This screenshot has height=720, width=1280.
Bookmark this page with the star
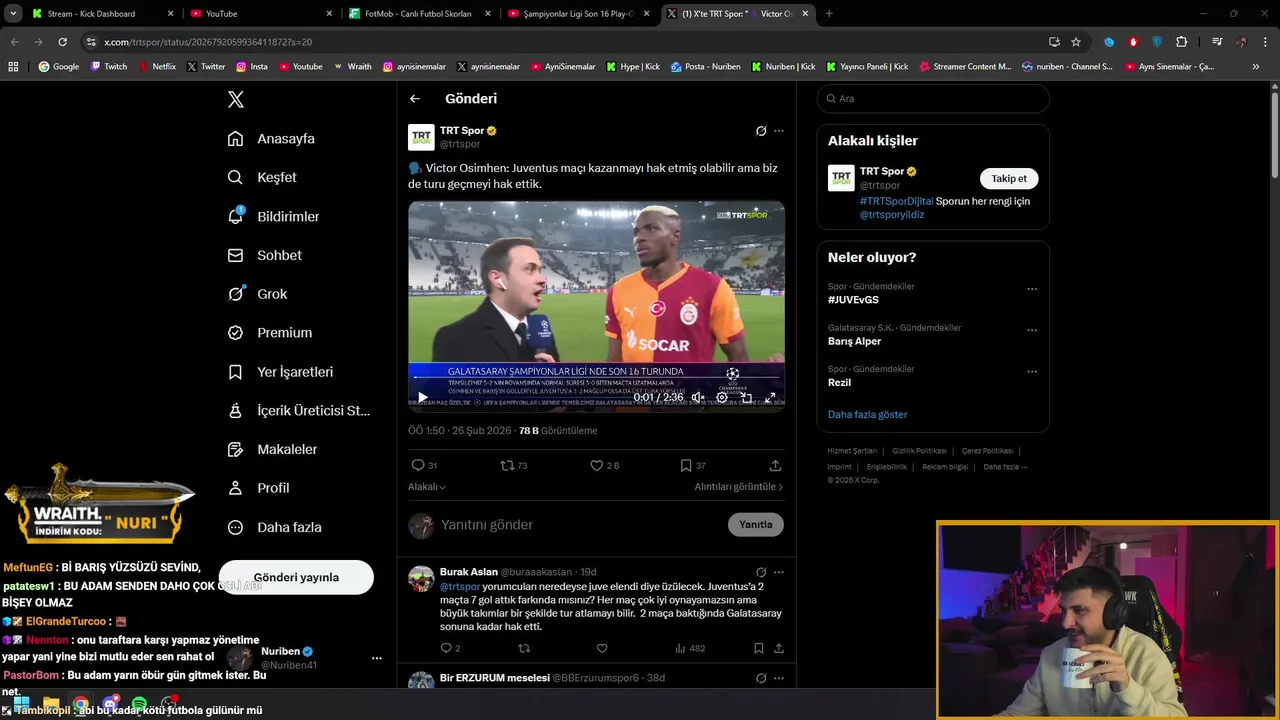tap(1076, 42)
